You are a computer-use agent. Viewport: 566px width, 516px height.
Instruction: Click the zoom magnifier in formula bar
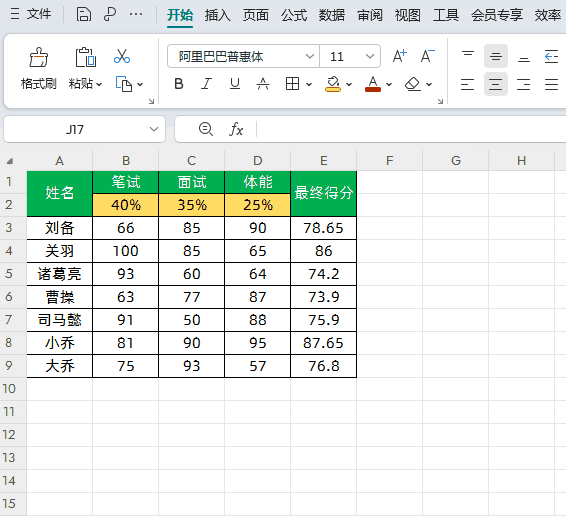click(x=206, y=129)
